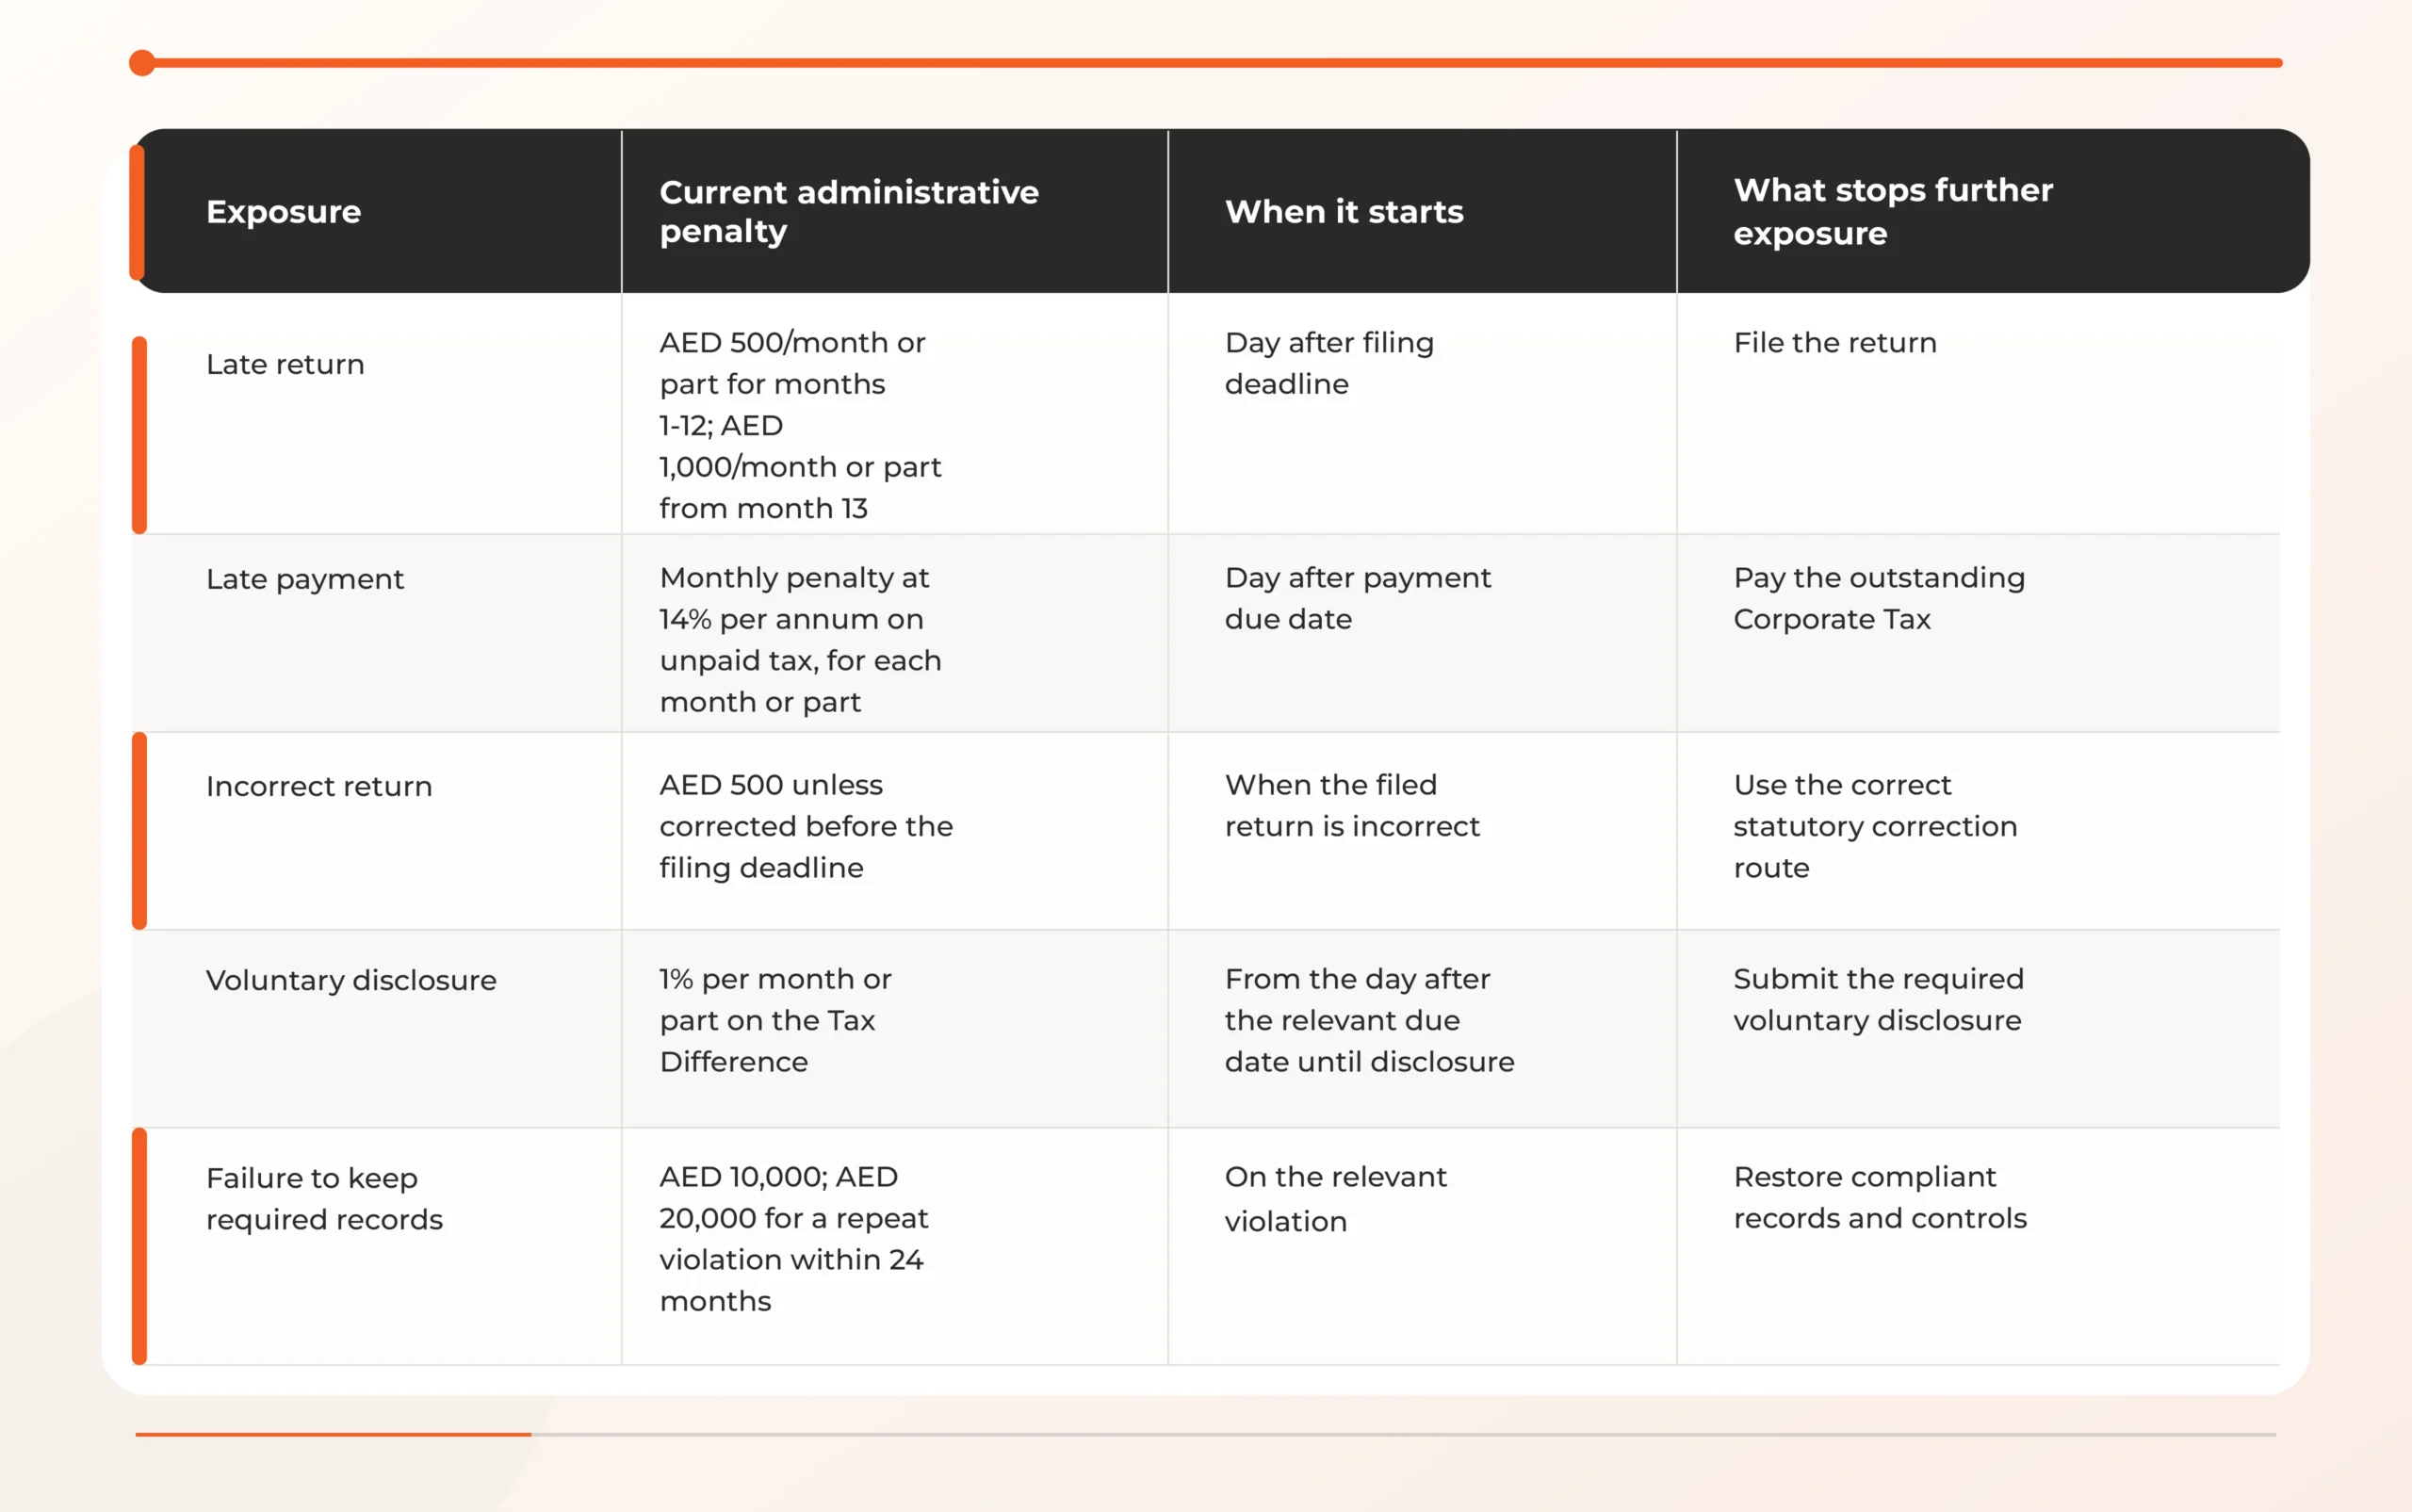Click the orange progress bar at bottom
This screenshot has height=1512, width=2412.
[x=333, y=1434]
